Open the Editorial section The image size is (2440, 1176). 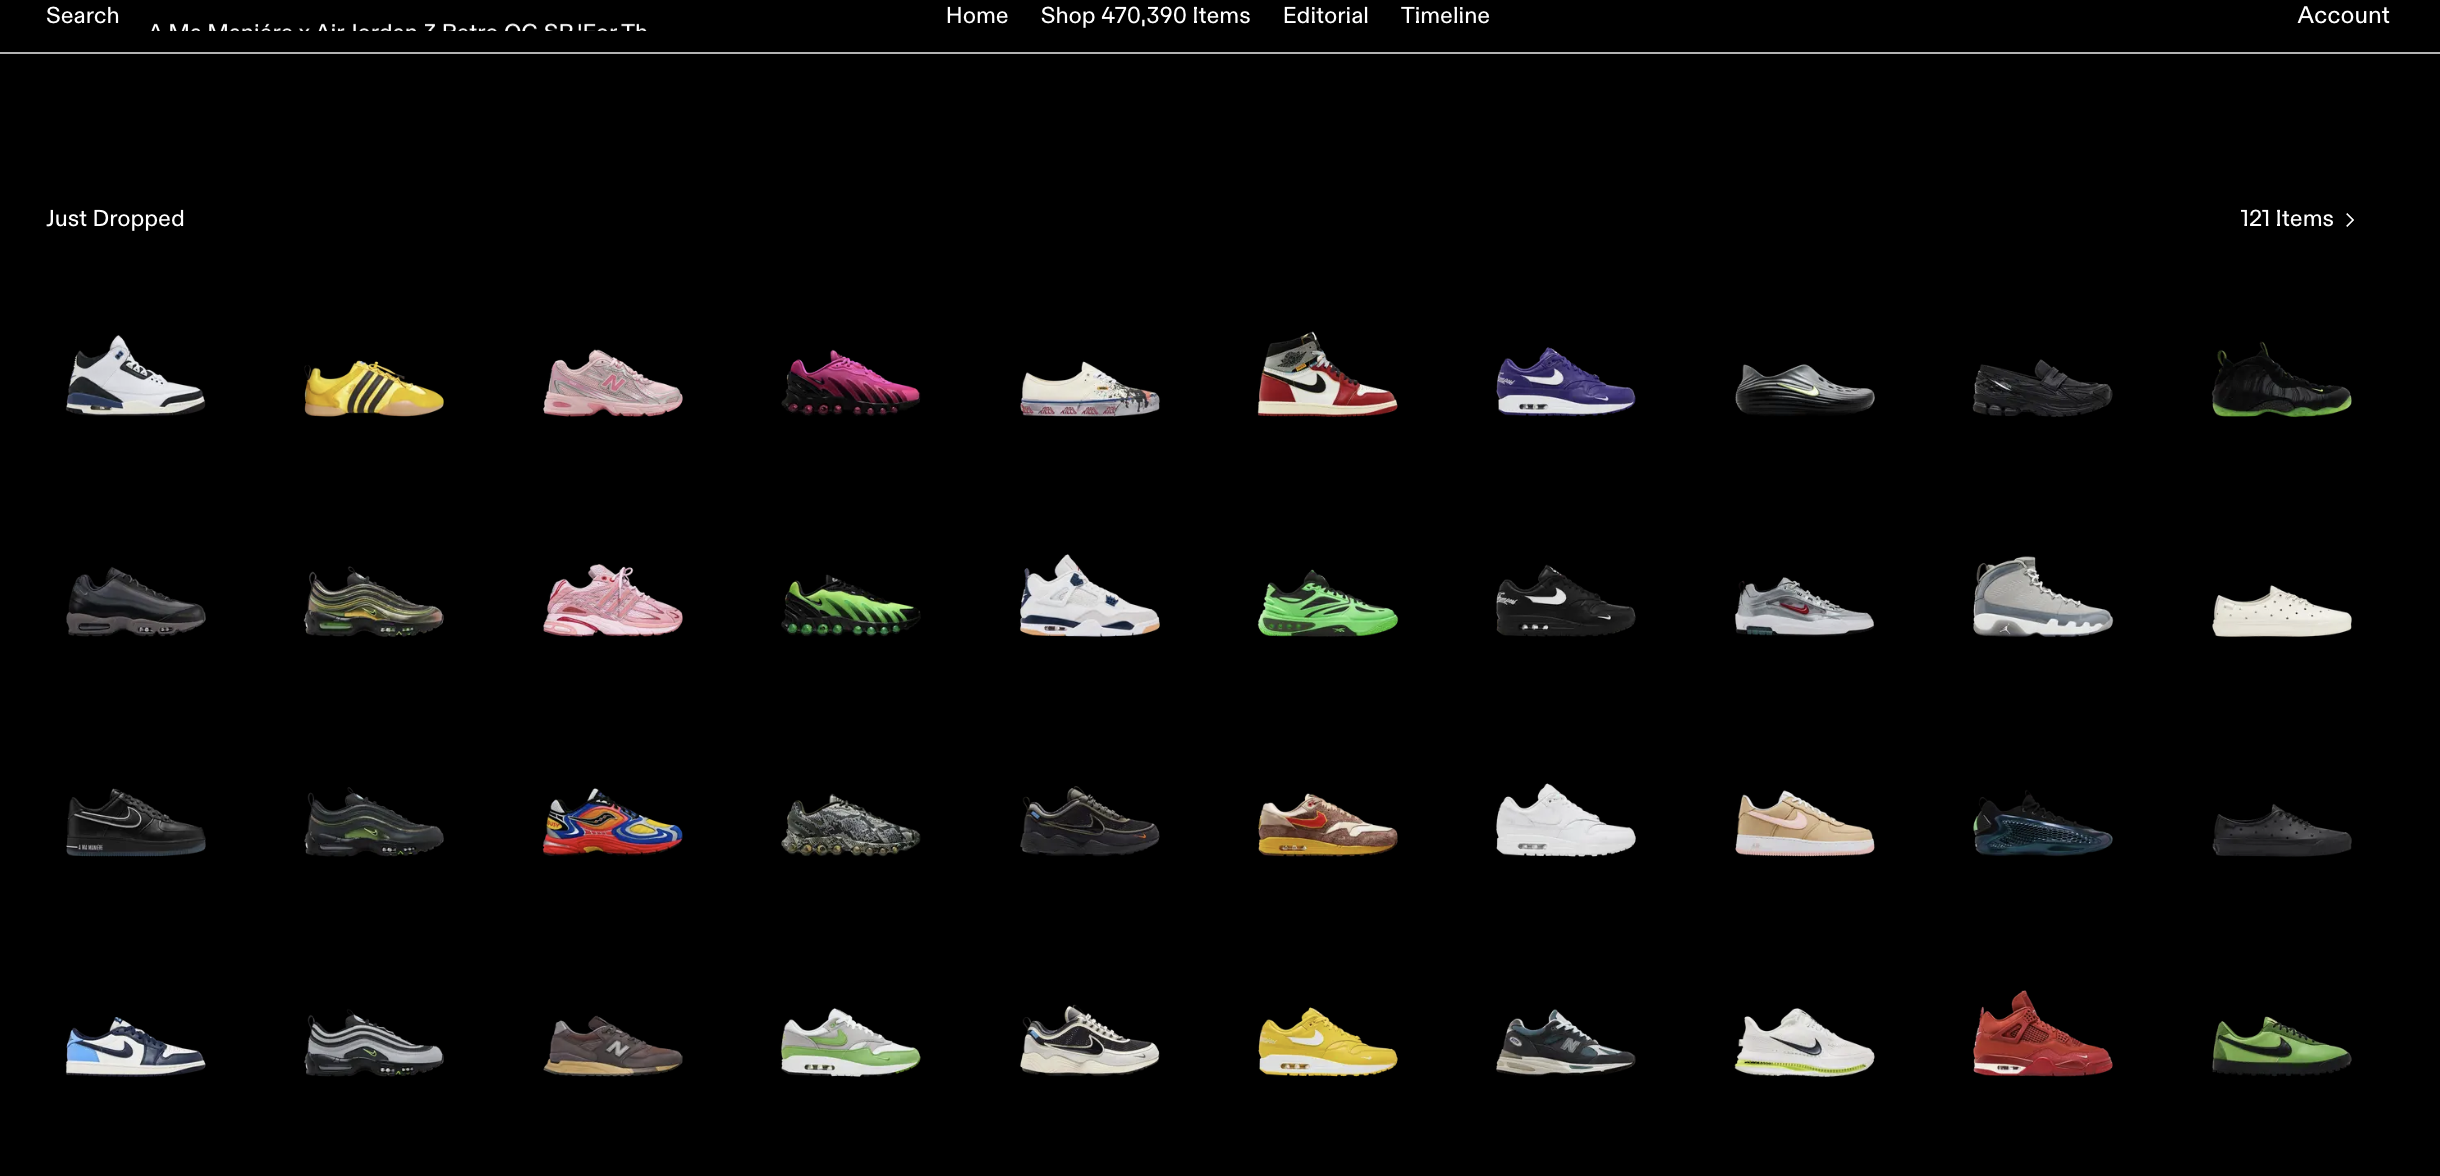coord(1324,15)
